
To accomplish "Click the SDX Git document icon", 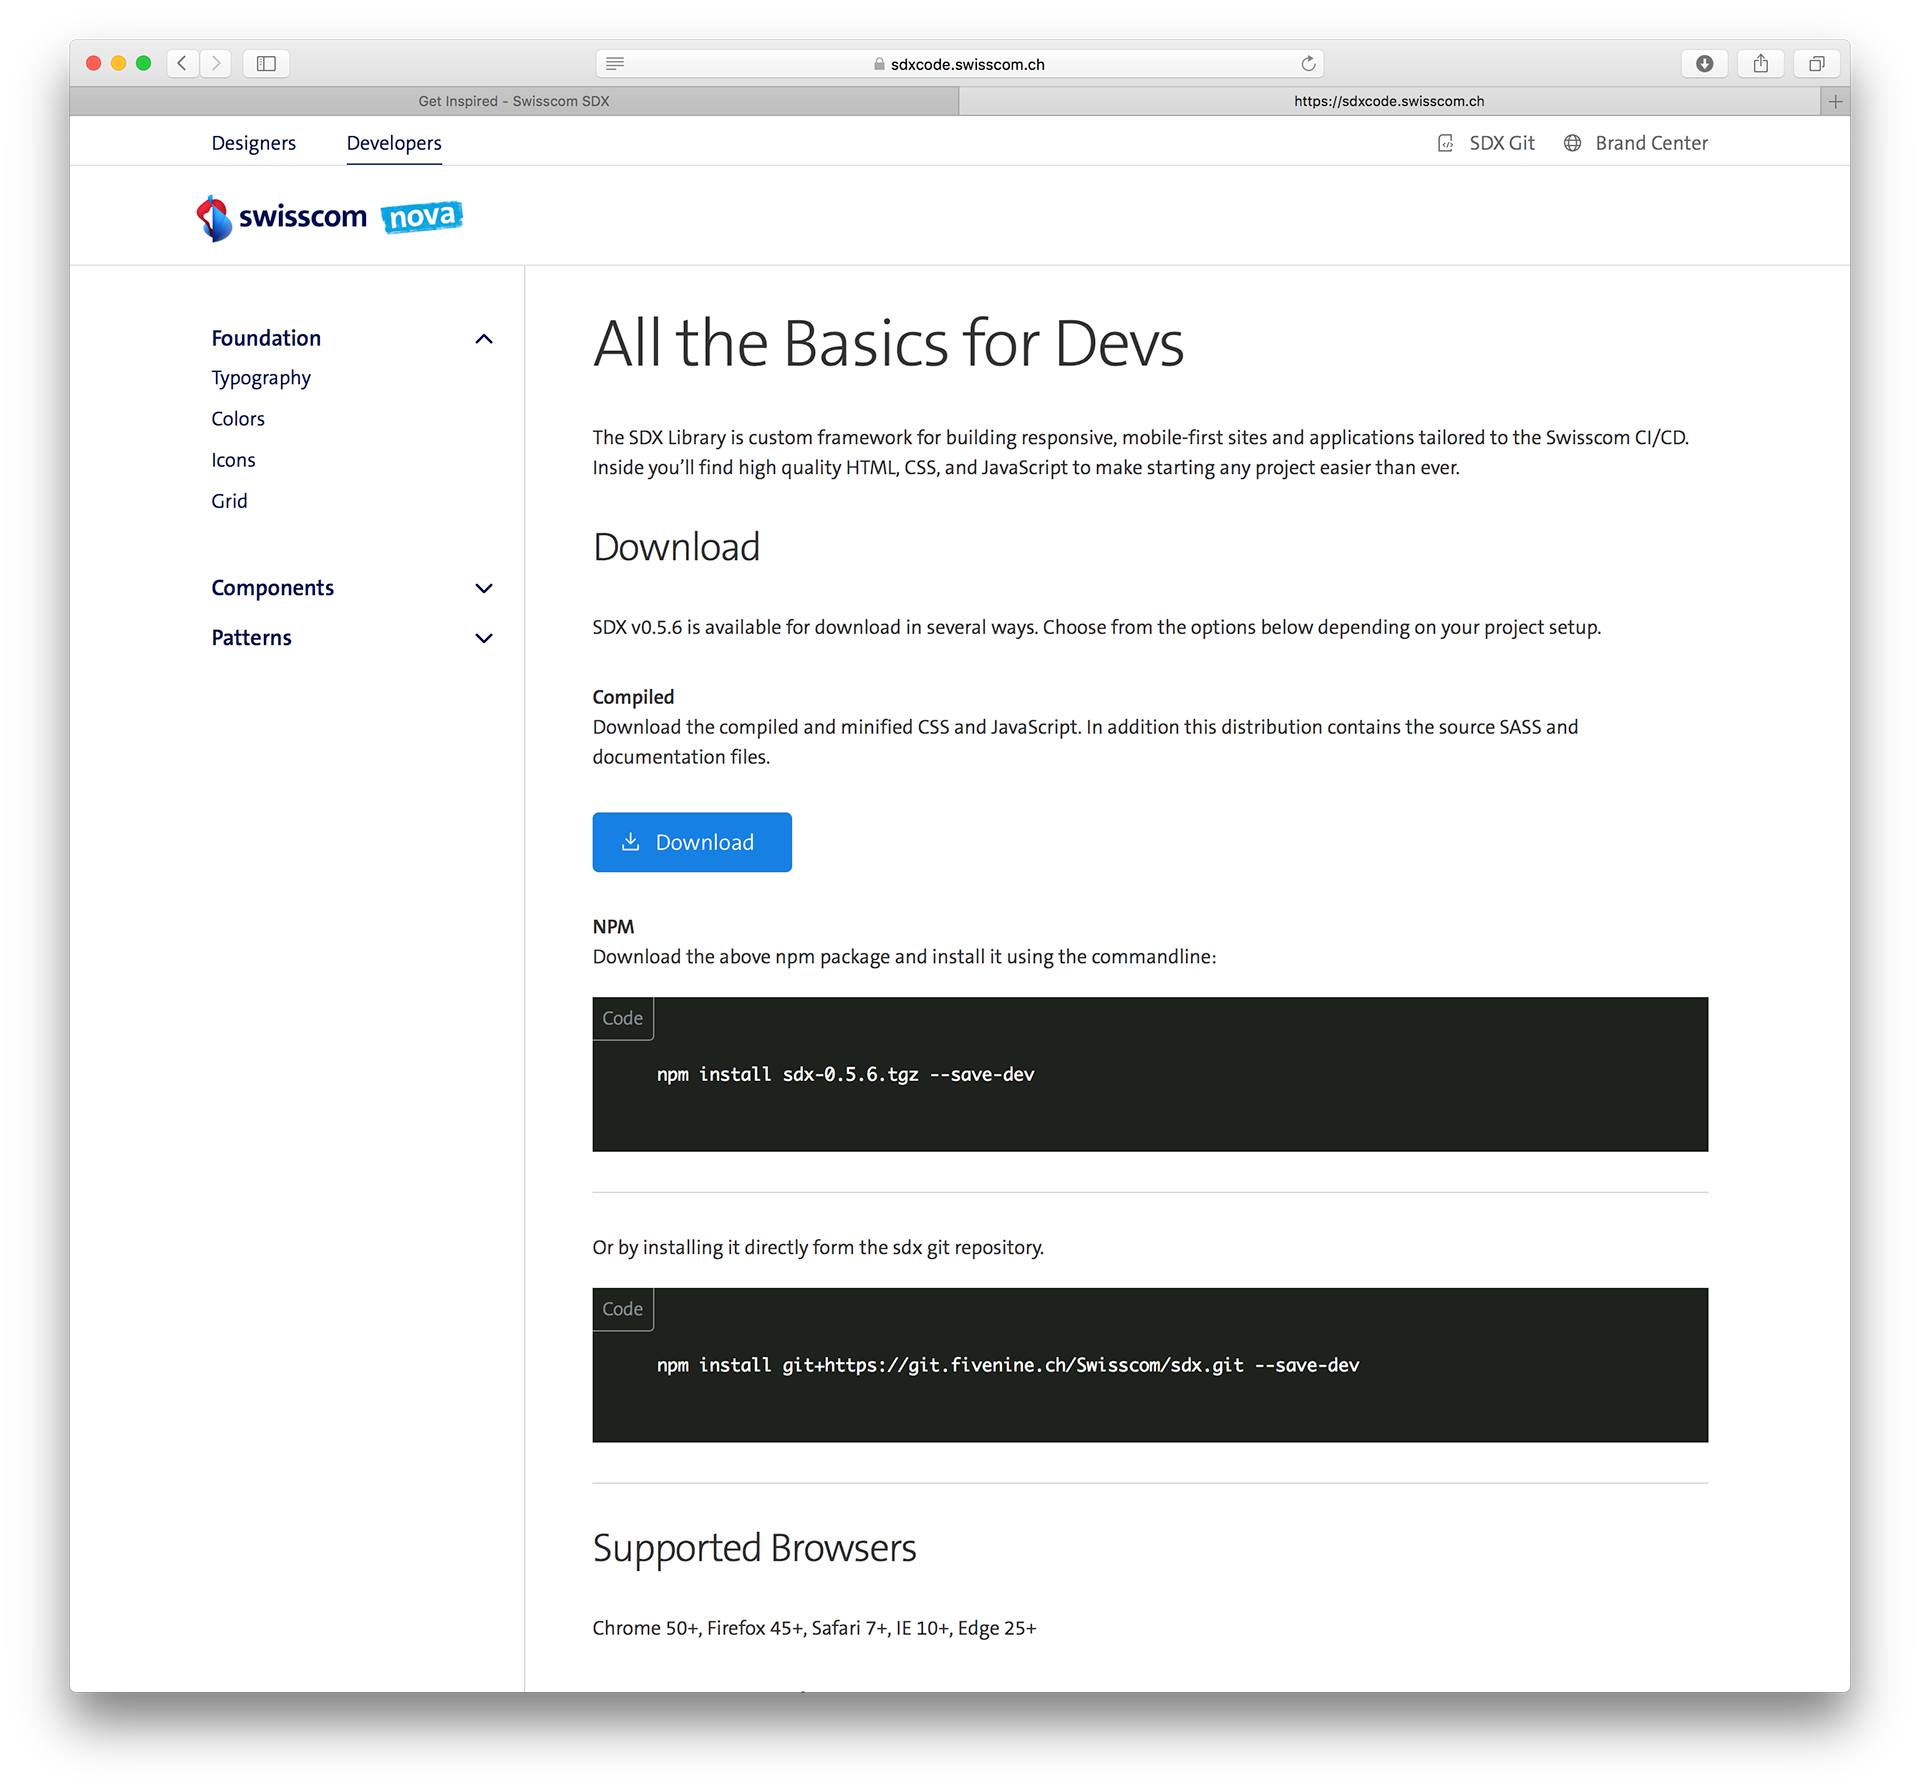I will click(x=1446, y=143).
